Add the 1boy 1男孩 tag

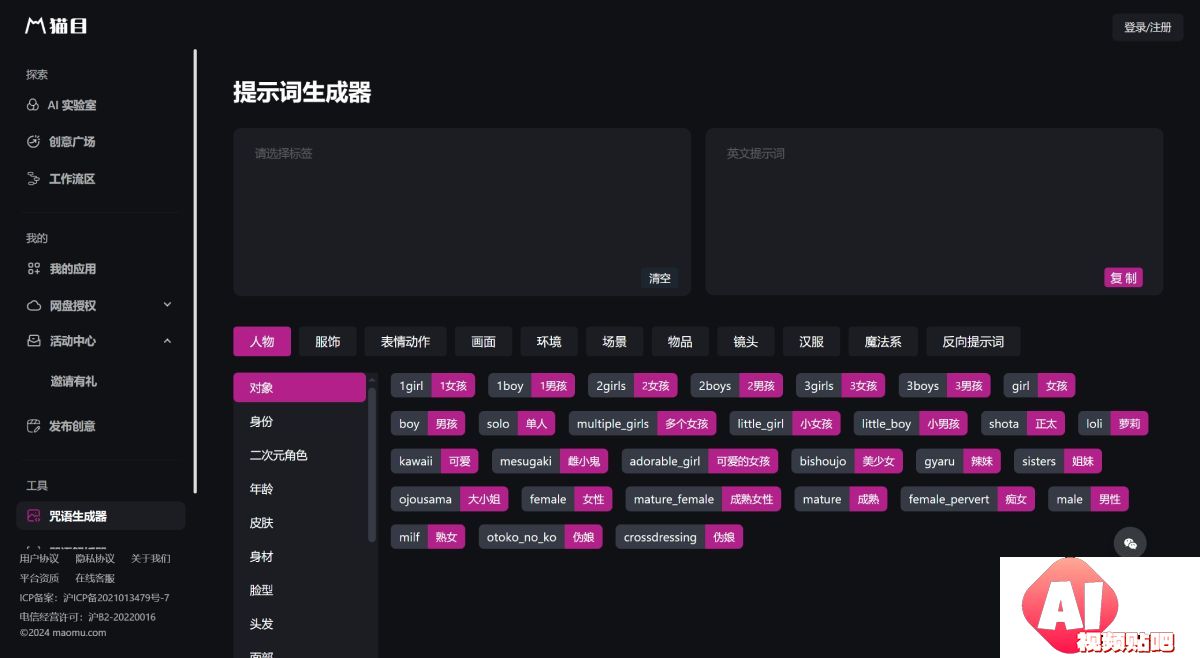(x=531, y=385)
